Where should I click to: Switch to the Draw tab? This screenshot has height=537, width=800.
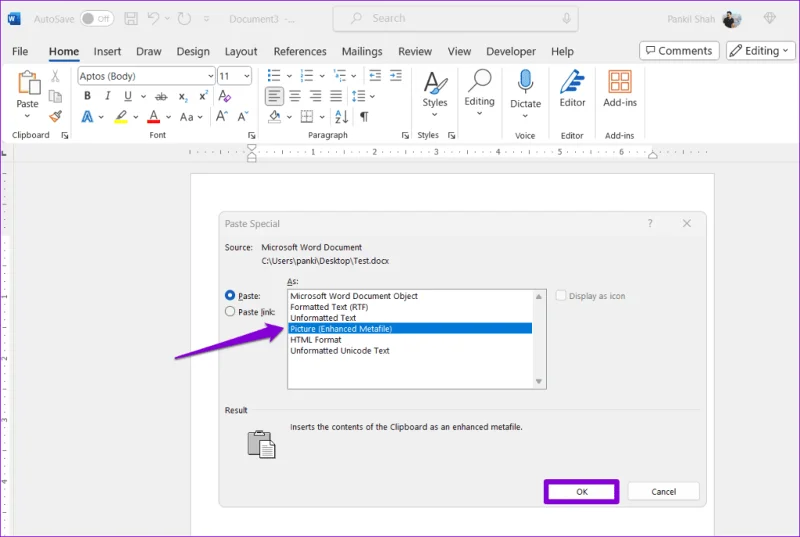click(148, 52)
